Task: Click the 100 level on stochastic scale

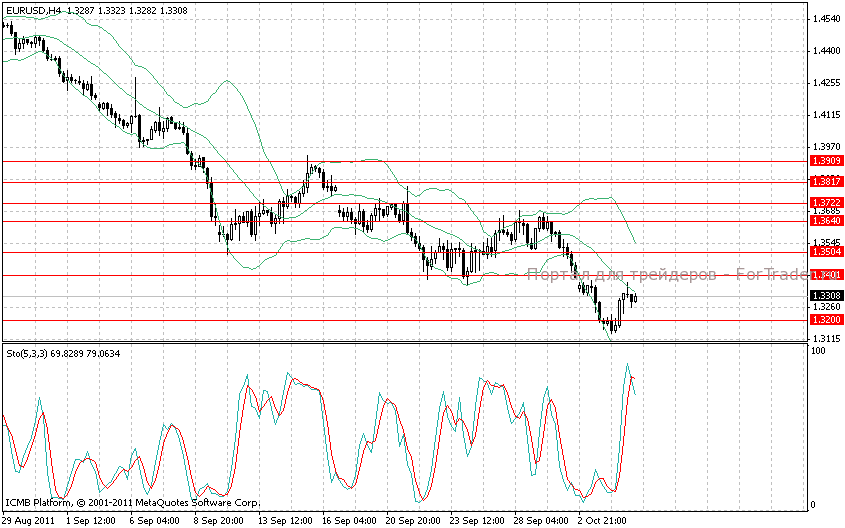Action: (818, 352)
